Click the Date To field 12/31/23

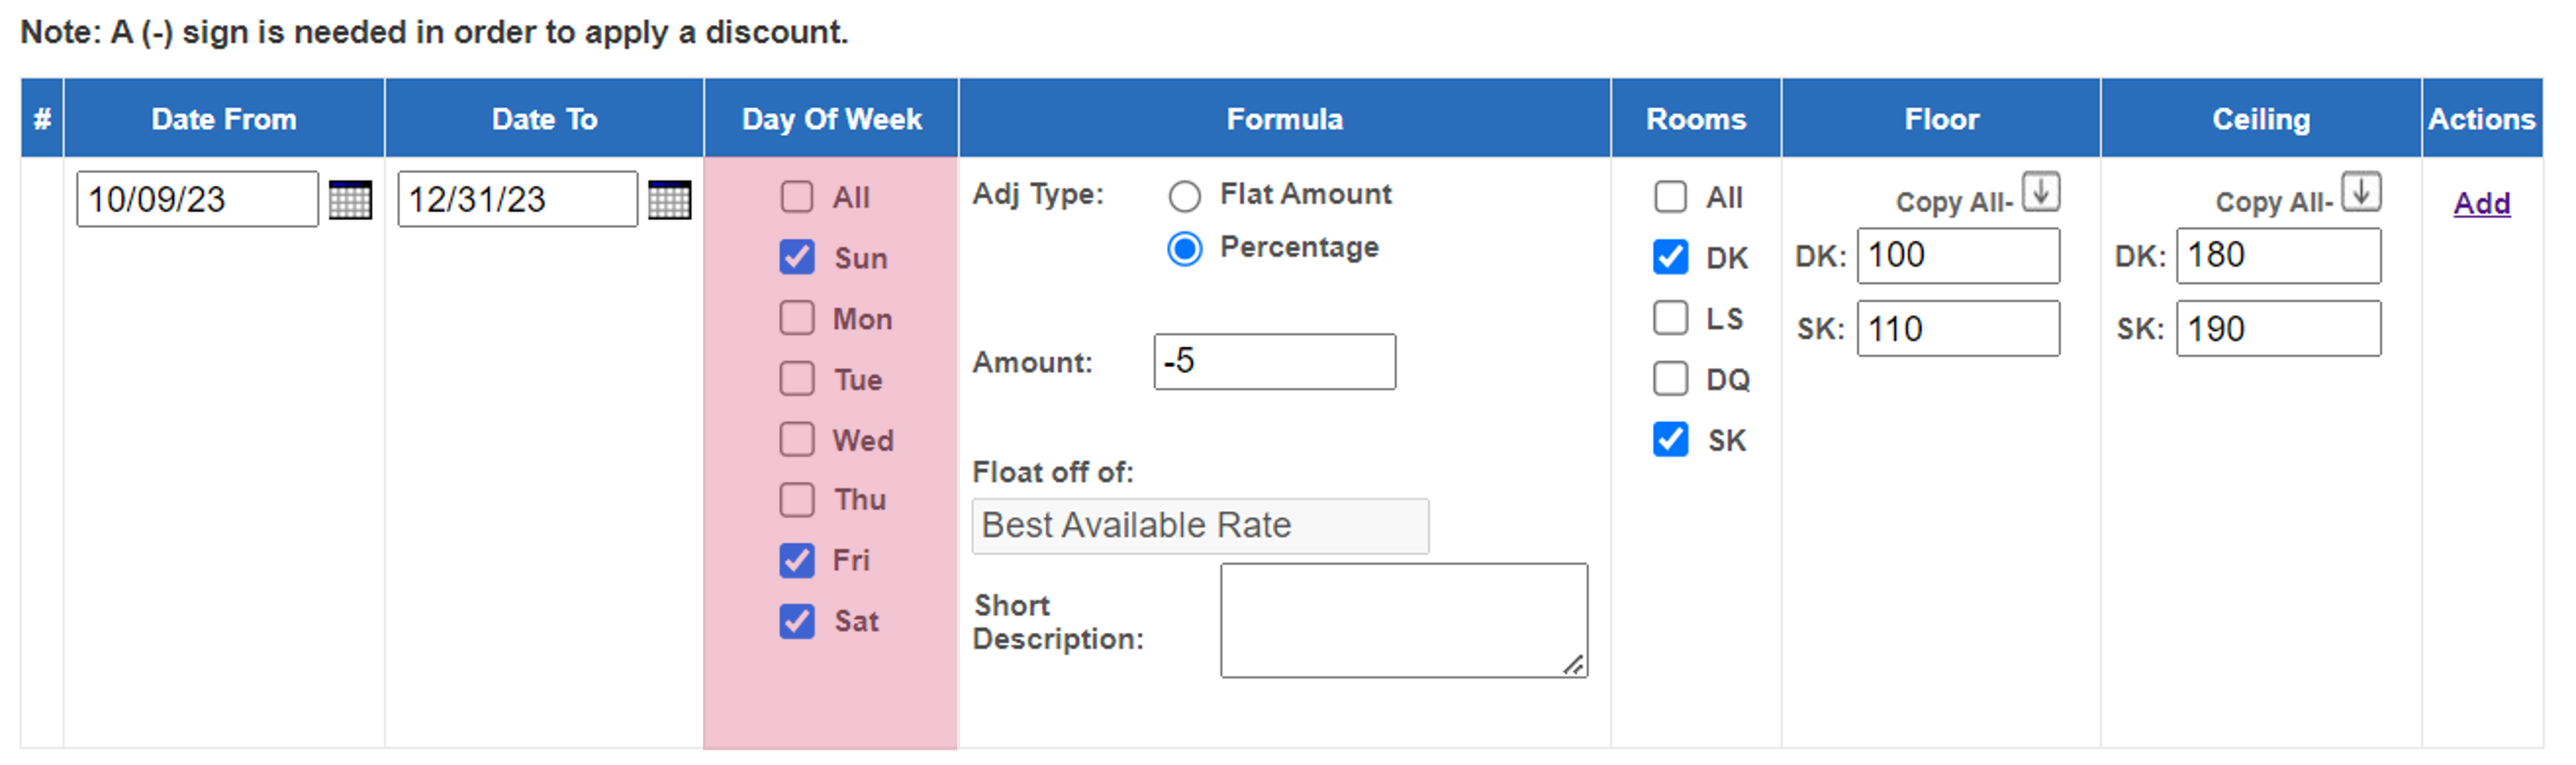click(517, 199)
